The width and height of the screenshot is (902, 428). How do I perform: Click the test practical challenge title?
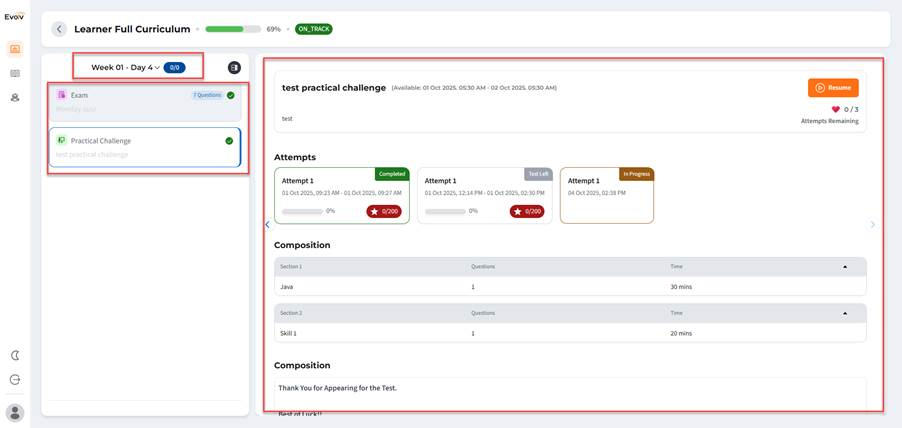pos(334,88)
